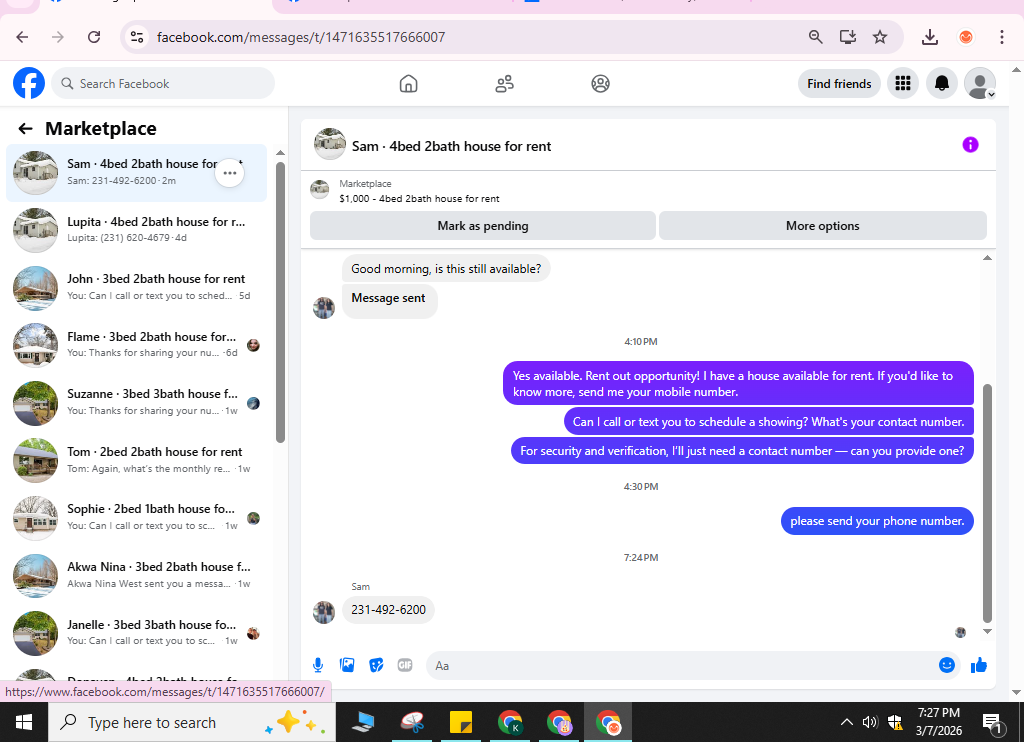Open the account profile menu
Viewport: 1024px width, 742px height.
[x=980, y=84]
